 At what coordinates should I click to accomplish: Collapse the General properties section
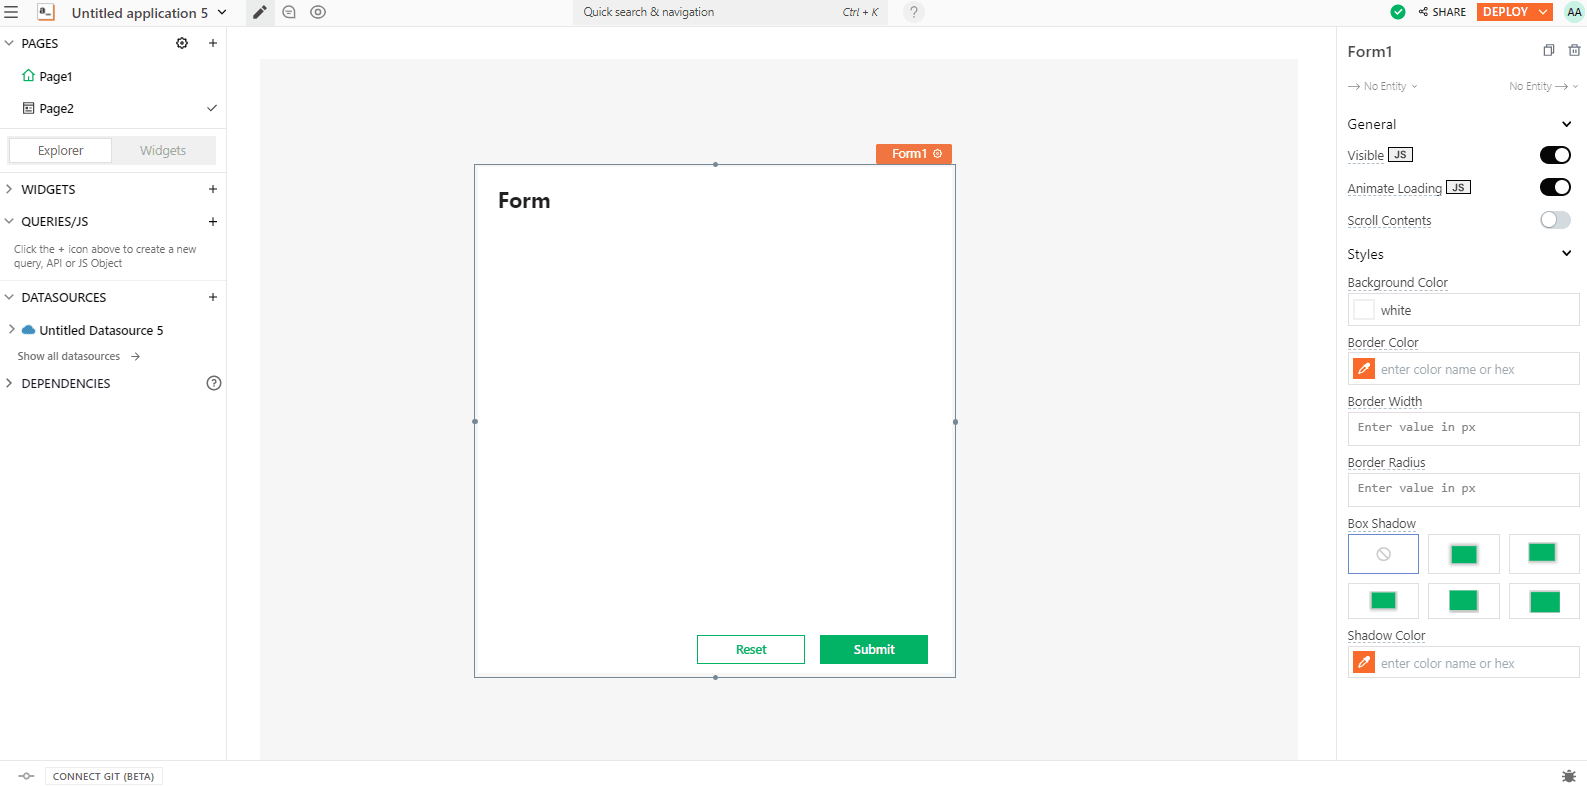click(x=1566, y=124)
